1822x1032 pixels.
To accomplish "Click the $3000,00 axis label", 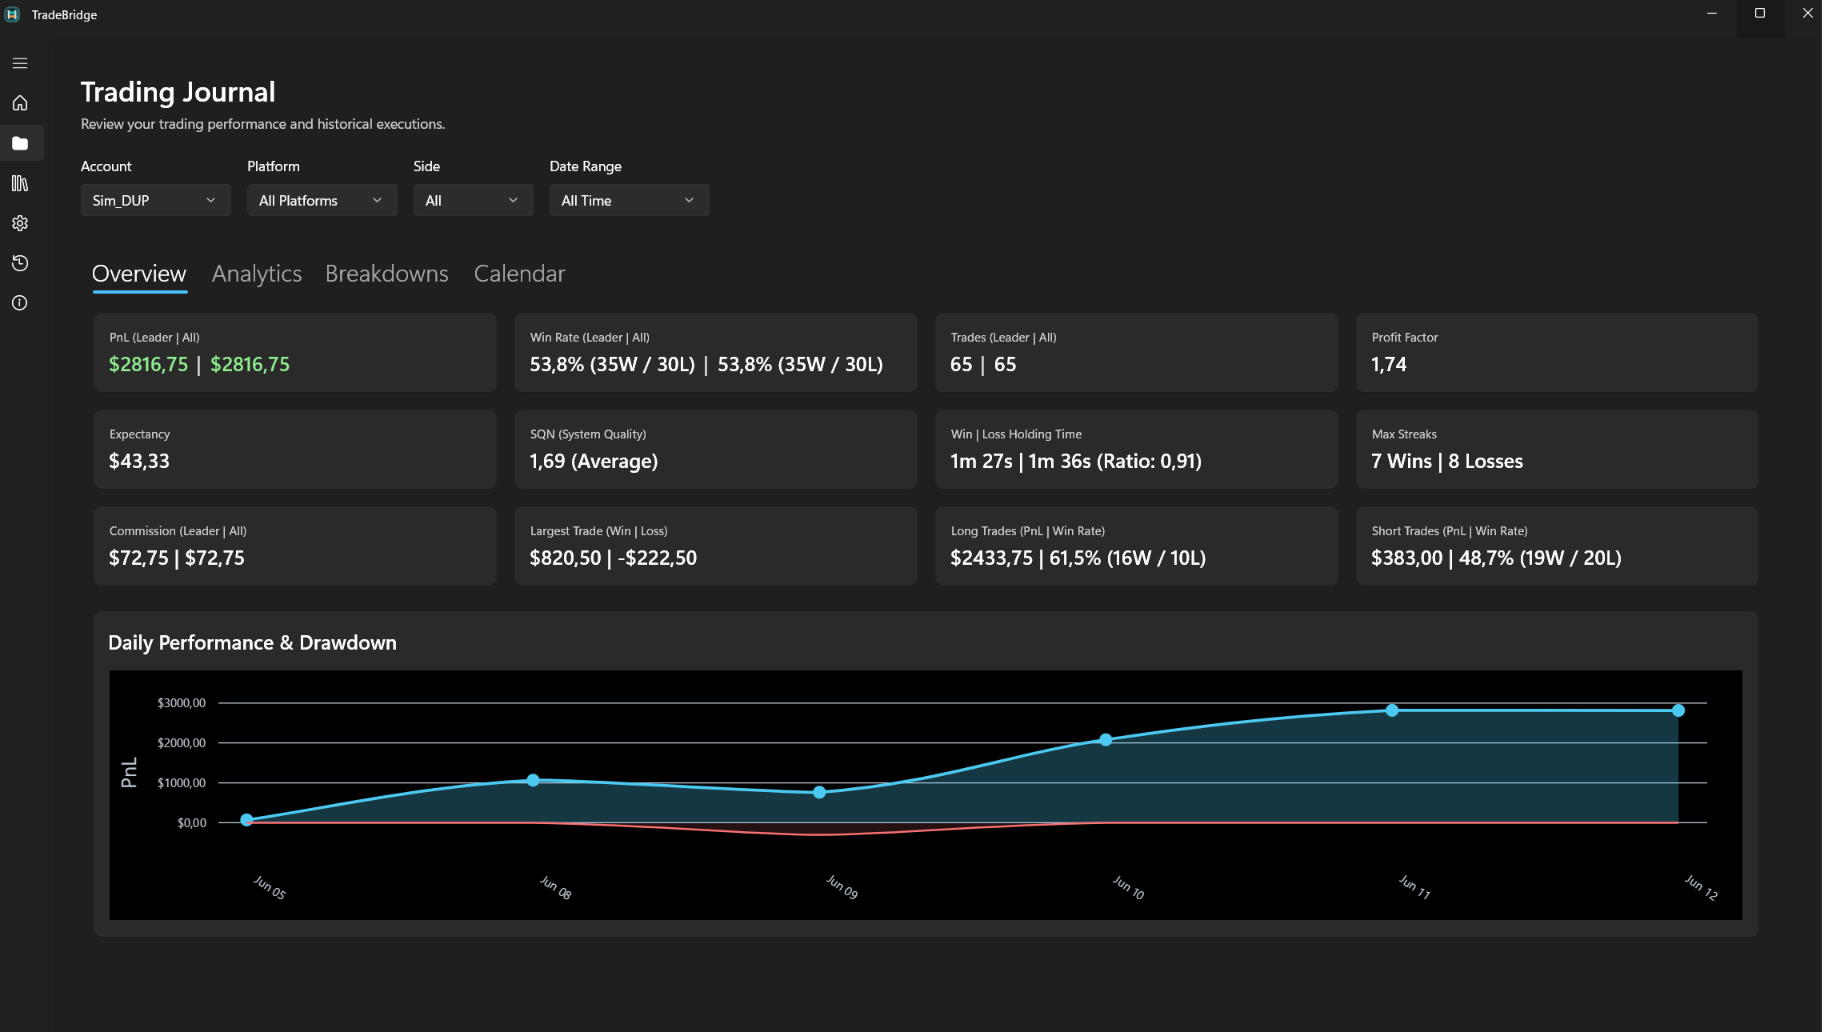I will (x=181, y=703).
